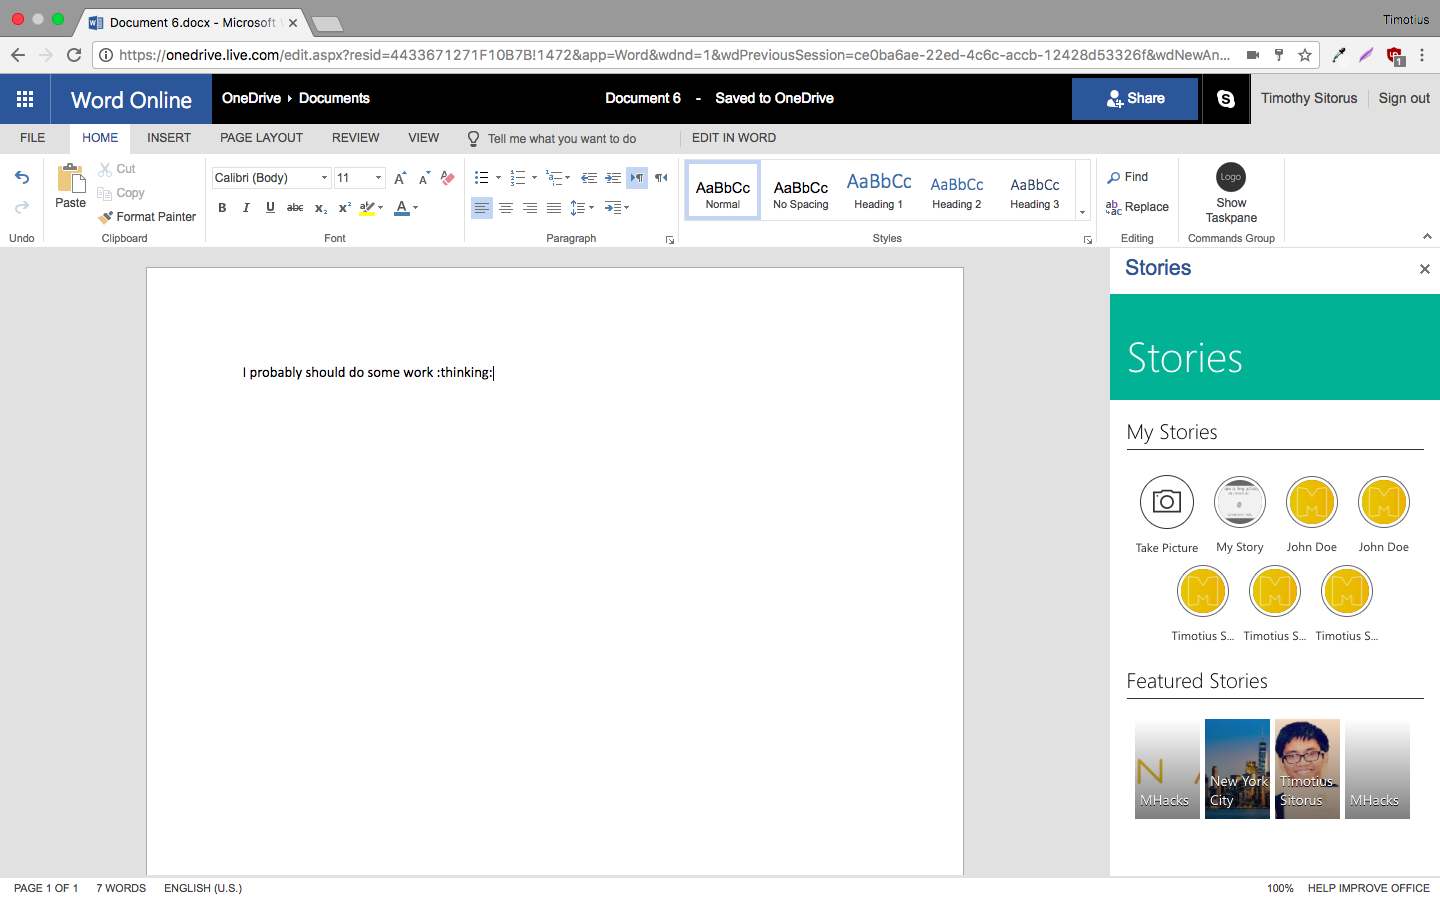
Task: Justify the paragraph text
Action: click(x=554, y=208)
